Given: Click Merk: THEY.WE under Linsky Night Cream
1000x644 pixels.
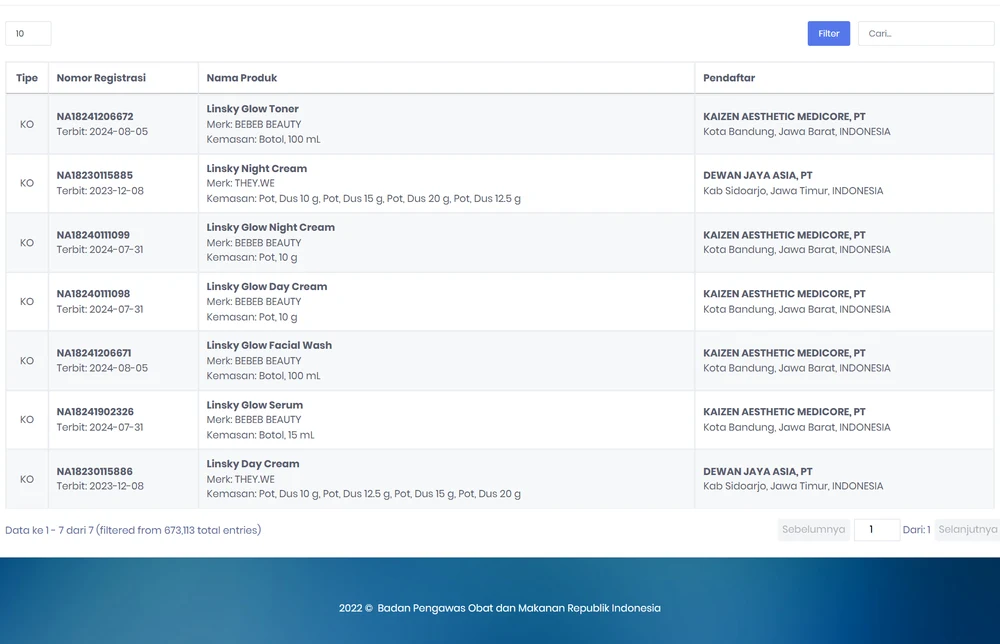Looking at the screenshot, I should click(240, 183).
